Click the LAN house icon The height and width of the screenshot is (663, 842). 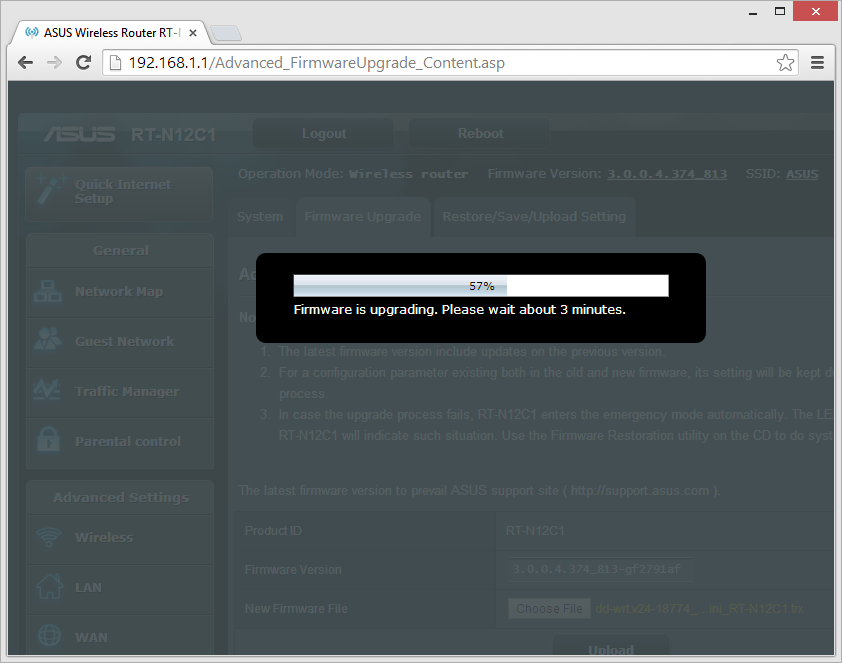(49, 586)
